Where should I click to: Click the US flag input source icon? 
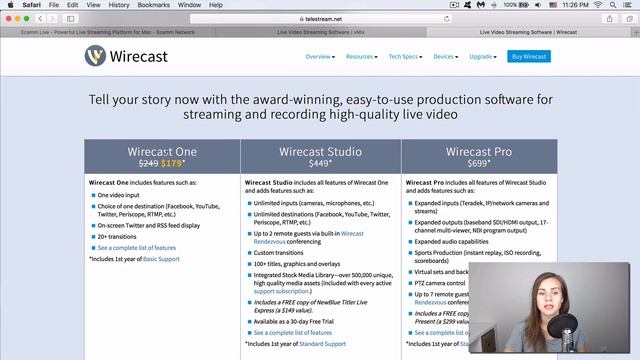(x=553, y=5)
